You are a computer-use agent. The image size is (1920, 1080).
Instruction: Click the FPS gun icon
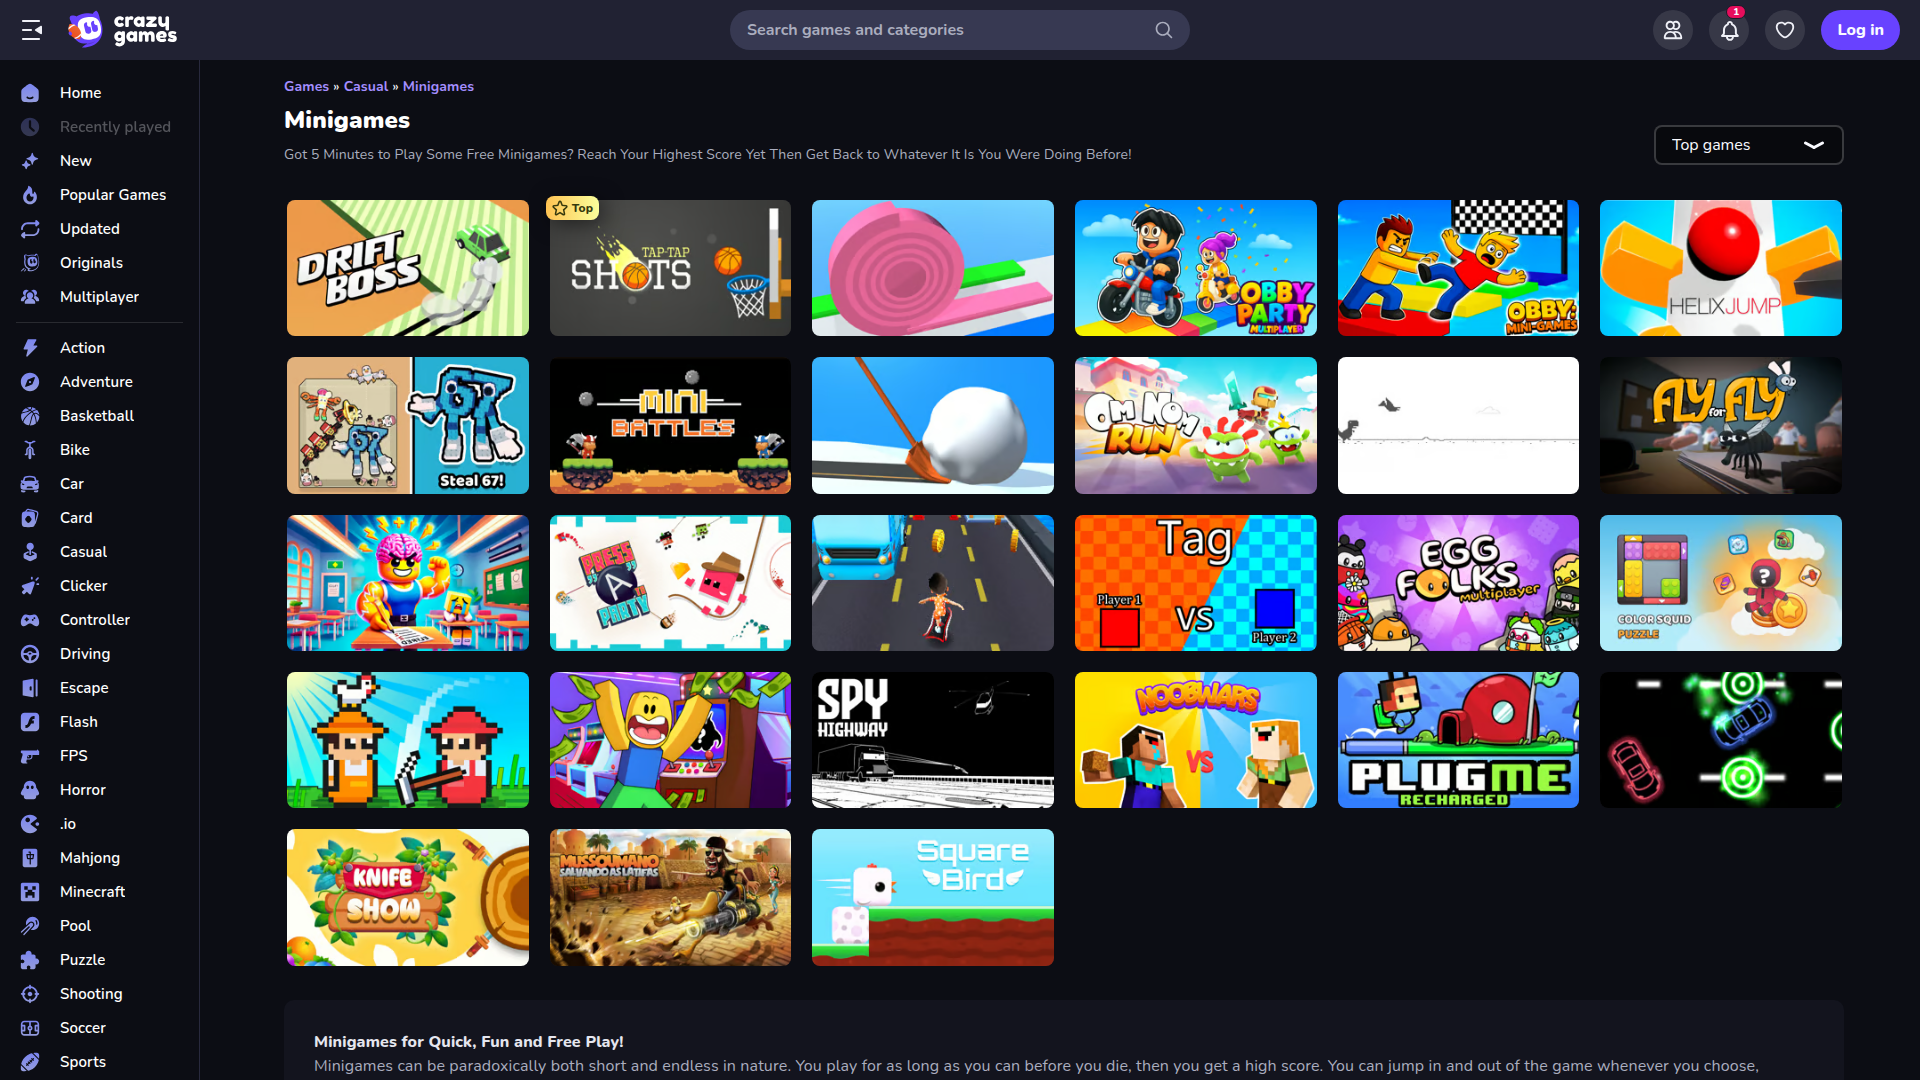[30, 756]
